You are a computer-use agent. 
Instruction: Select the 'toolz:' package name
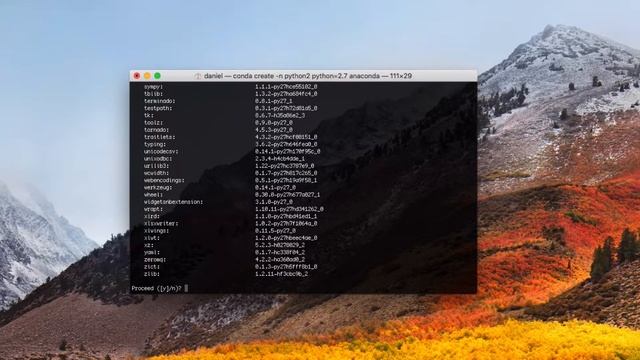pyautogui.click(x=153, y=123)
